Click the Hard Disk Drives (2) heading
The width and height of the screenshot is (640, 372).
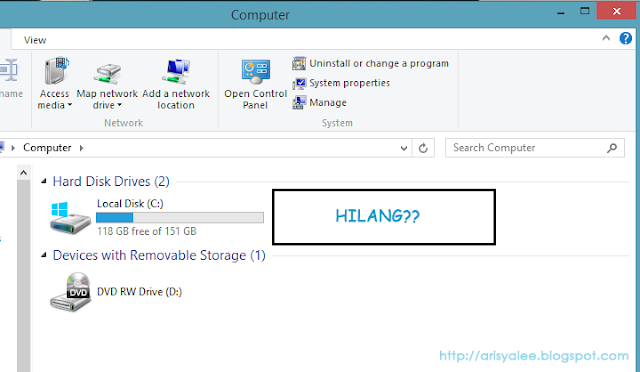111,181
